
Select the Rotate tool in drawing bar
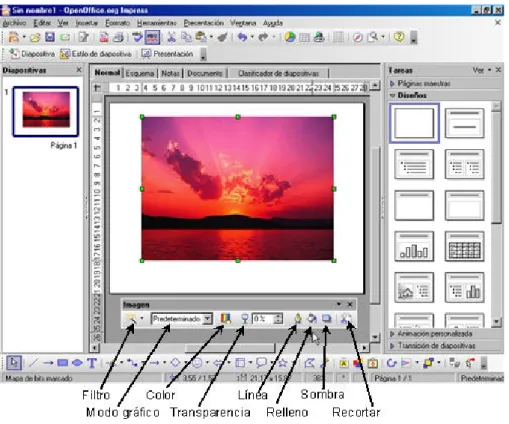(x=391, y=363)
